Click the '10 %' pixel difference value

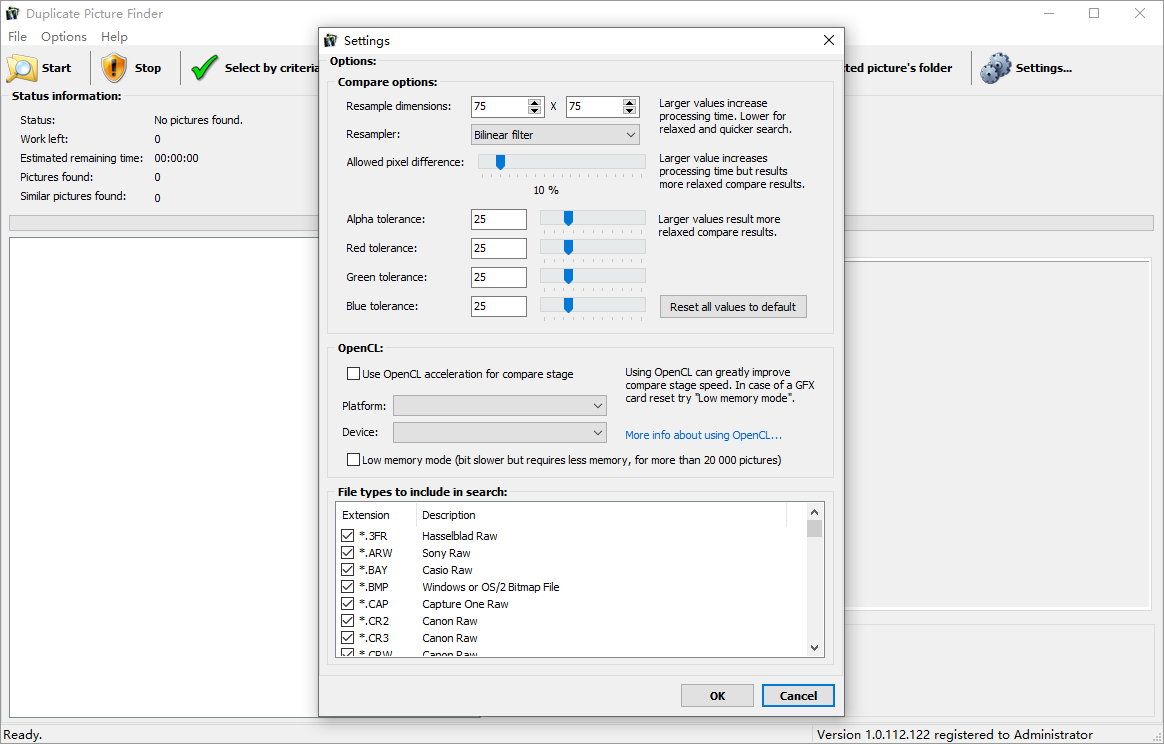[x=546, y=190]
